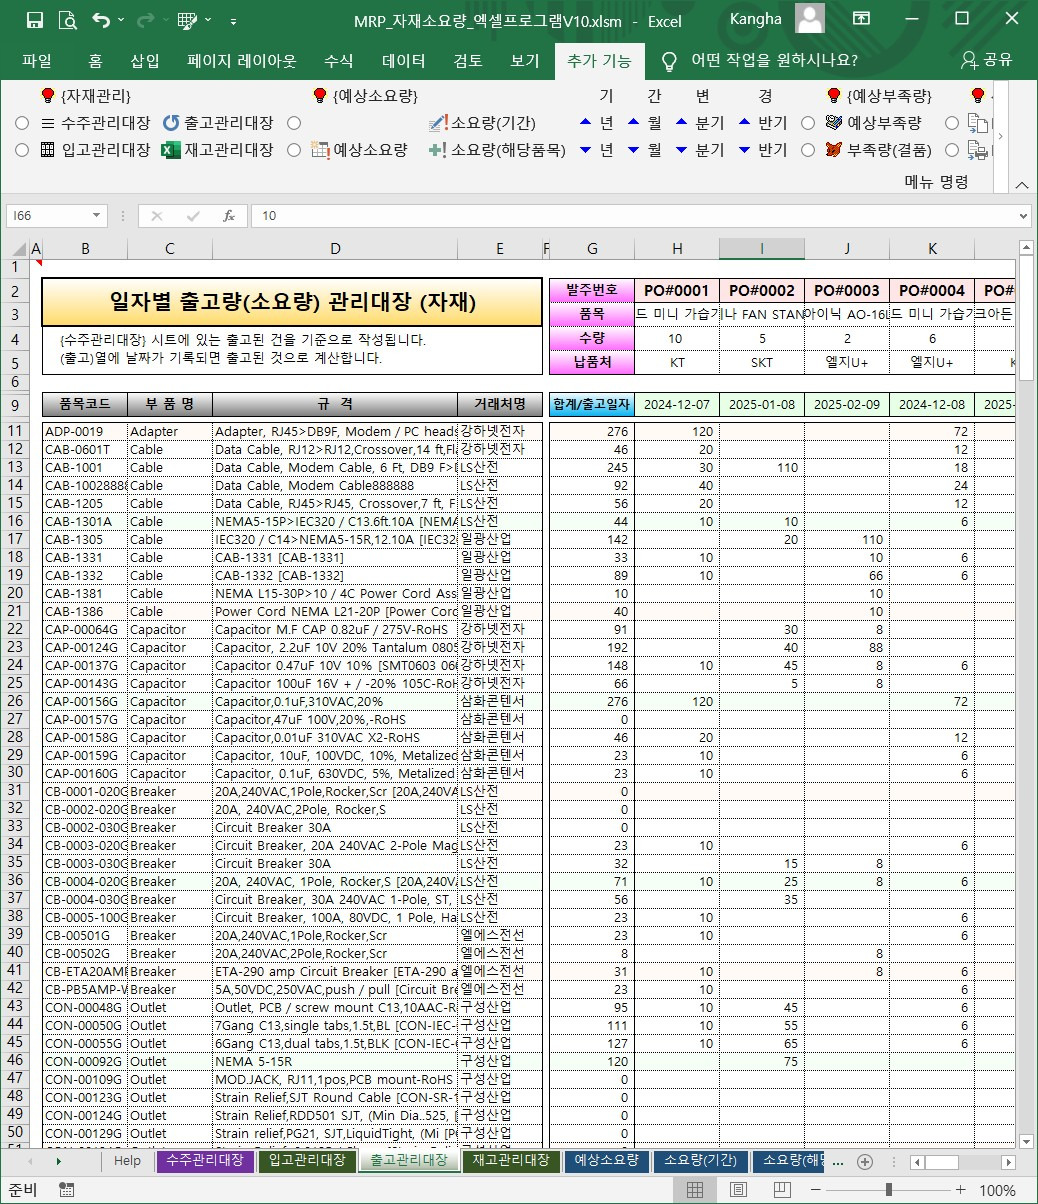Click the 예상부족량 icon in ribbon
The width and height of the screenshot is (1038, 1204).
(834, 123)
